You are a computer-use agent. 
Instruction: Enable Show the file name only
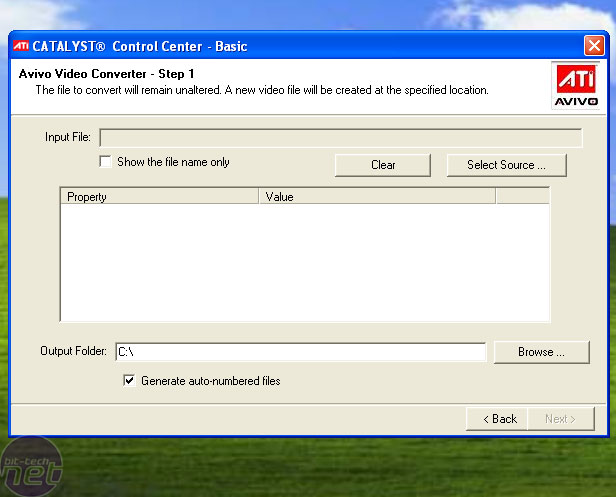point(105,161)
